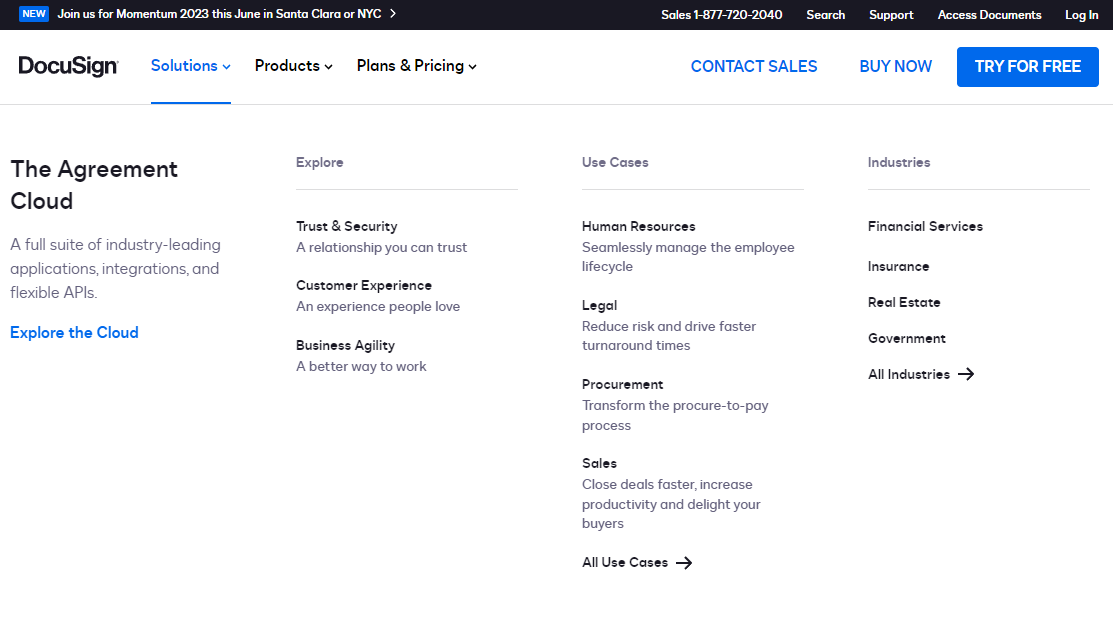Image resolution: width=1113 pixels, height=620 pixels.
Task: Go to Financial Services industry
Action: (x=925, y=226)
